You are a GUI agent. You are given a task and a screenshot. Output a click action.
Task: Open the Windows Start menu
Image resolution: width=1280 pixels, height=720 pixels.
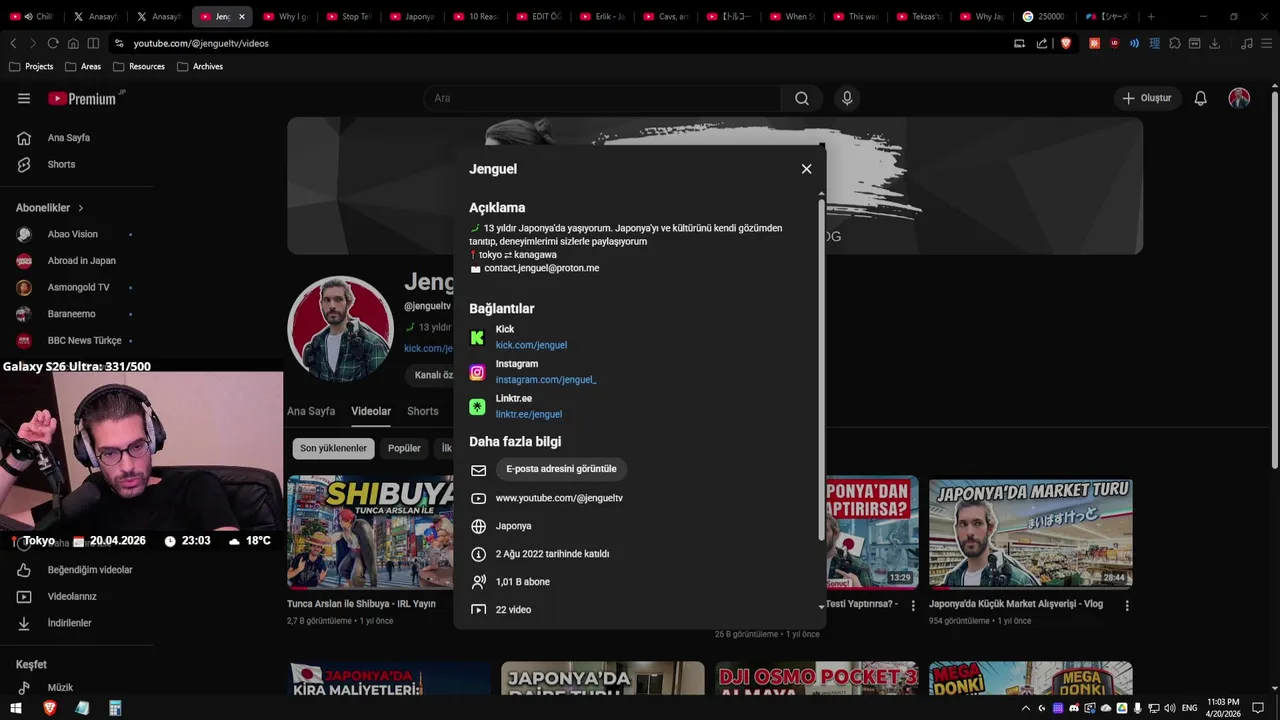coord(16,708)
